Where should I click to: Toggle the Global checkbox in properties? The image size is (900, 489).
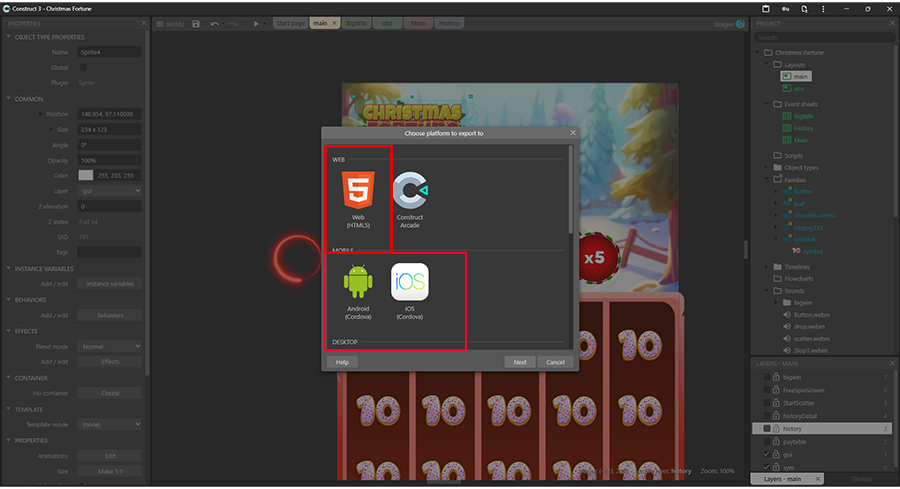pos(83,67)
